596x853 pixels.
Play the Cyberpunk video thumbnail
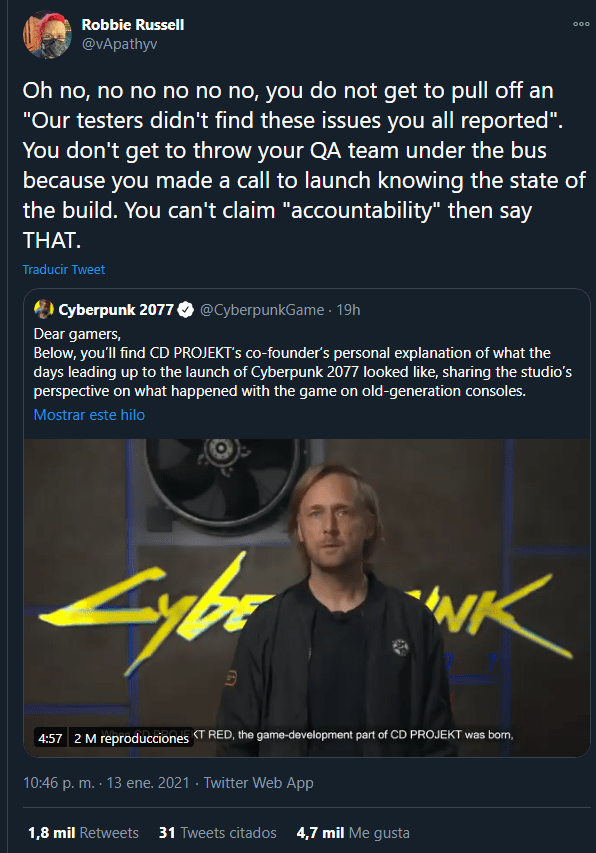pos(307,597)
